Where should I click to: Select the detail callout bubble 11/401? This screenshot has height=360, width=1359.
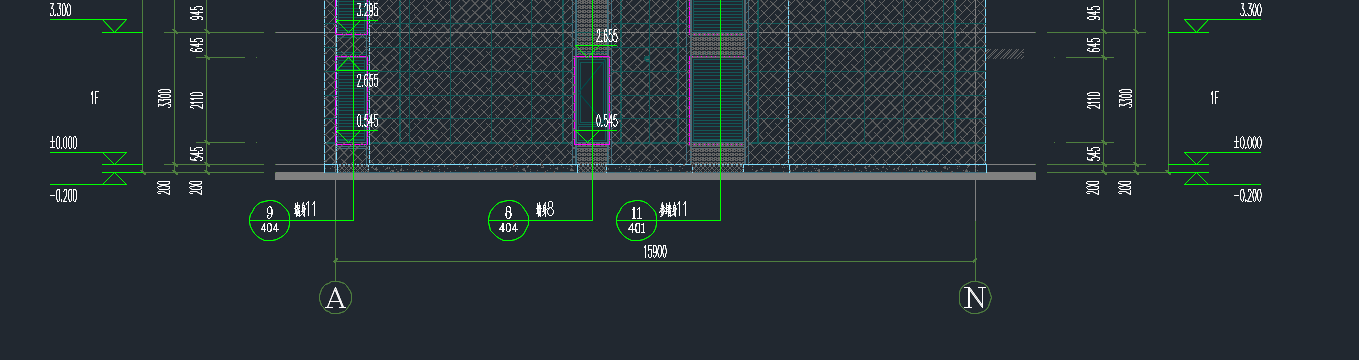(x=637, y=220)
